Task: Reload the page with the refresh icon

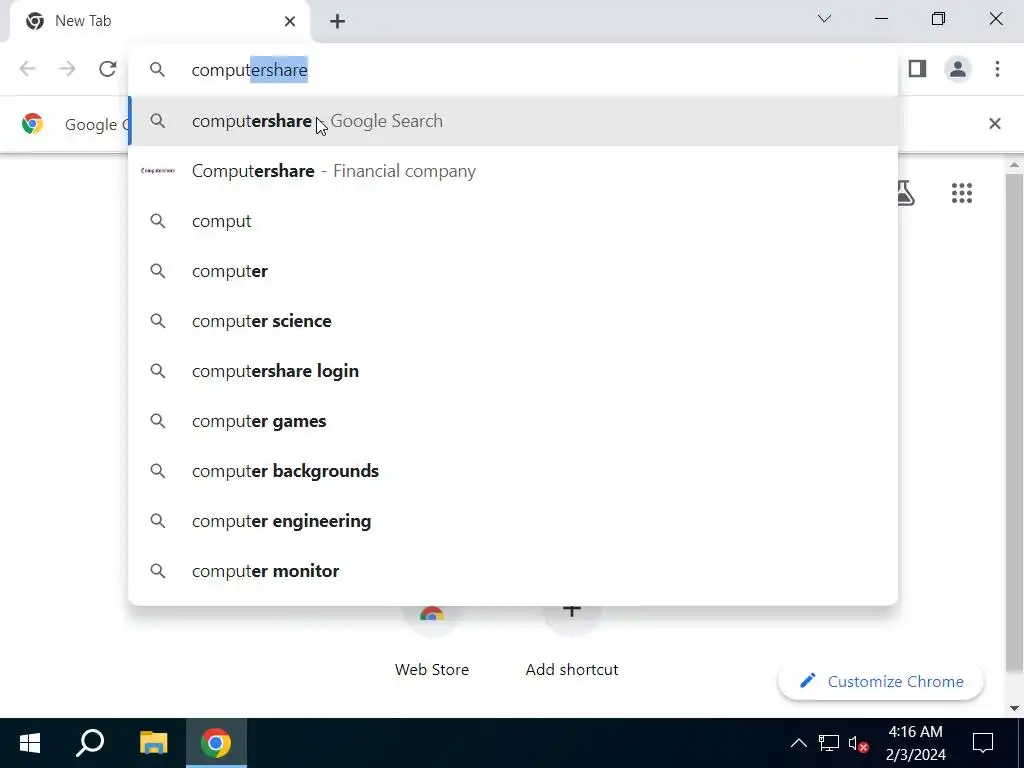Action: pyautogui.click(x=108, y=69)
